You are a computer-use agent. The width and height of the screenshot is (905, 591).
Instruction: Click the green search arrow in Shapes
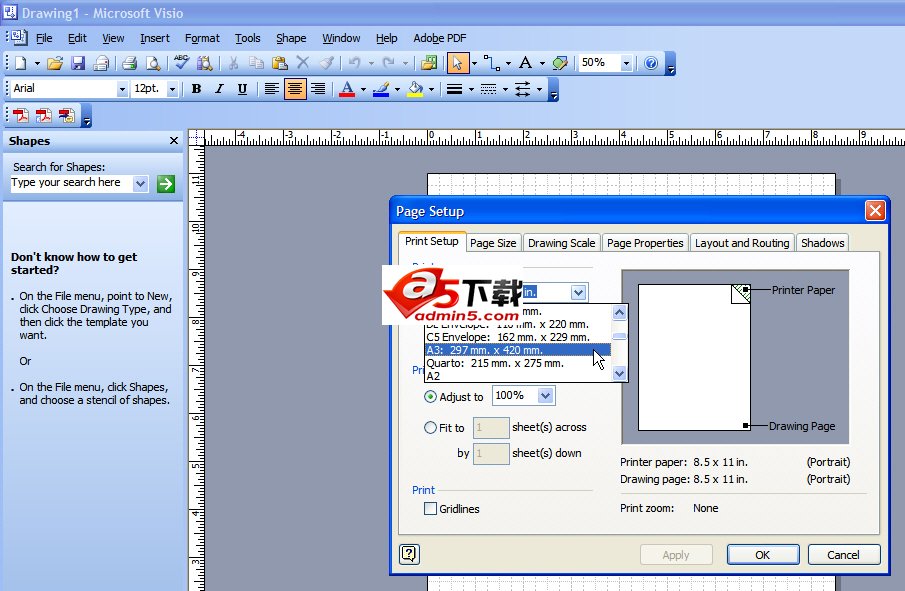click(x=166, y=183)
